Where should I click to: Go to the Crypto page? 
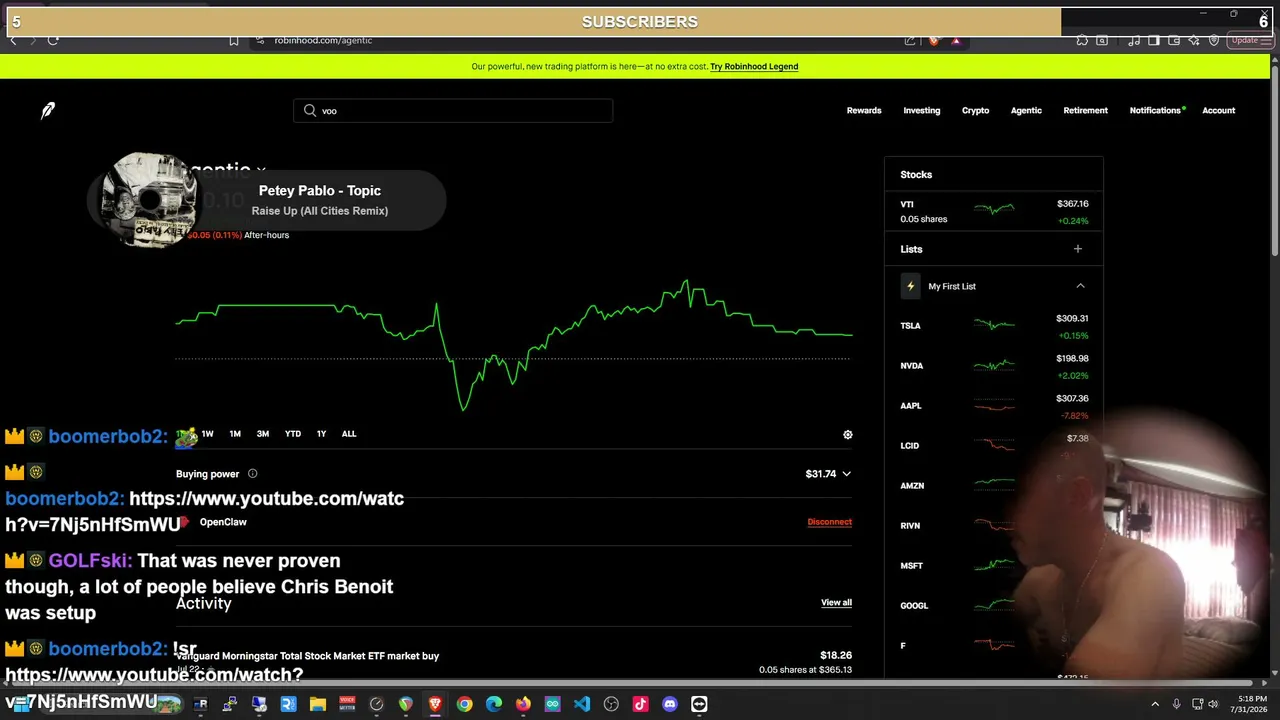976,111
